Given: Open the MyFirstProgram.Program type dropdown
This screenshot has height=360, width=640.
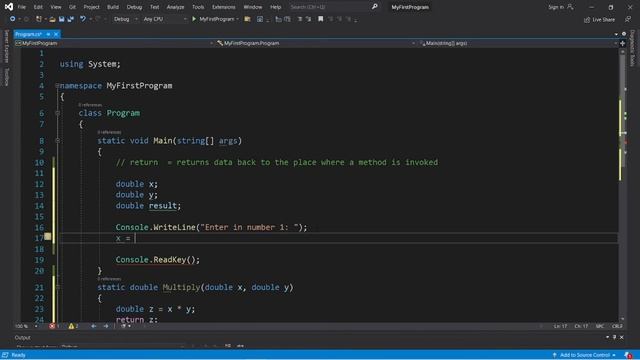Looking at the screenshot, I should click(316, 43).
